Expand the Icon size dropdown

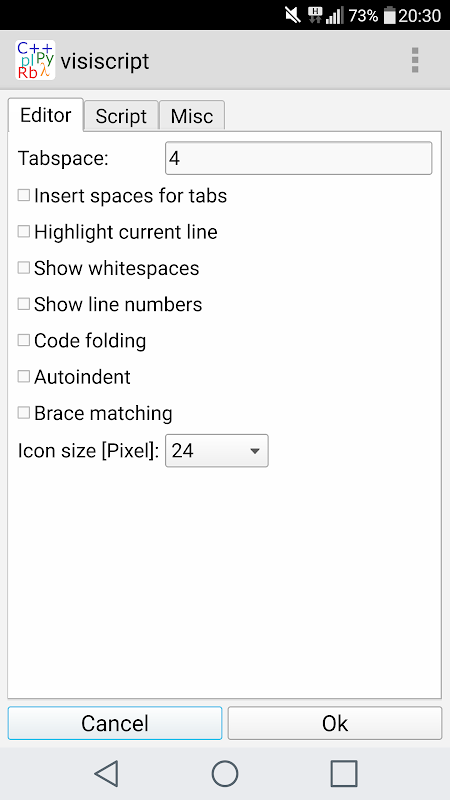(217, 451)
